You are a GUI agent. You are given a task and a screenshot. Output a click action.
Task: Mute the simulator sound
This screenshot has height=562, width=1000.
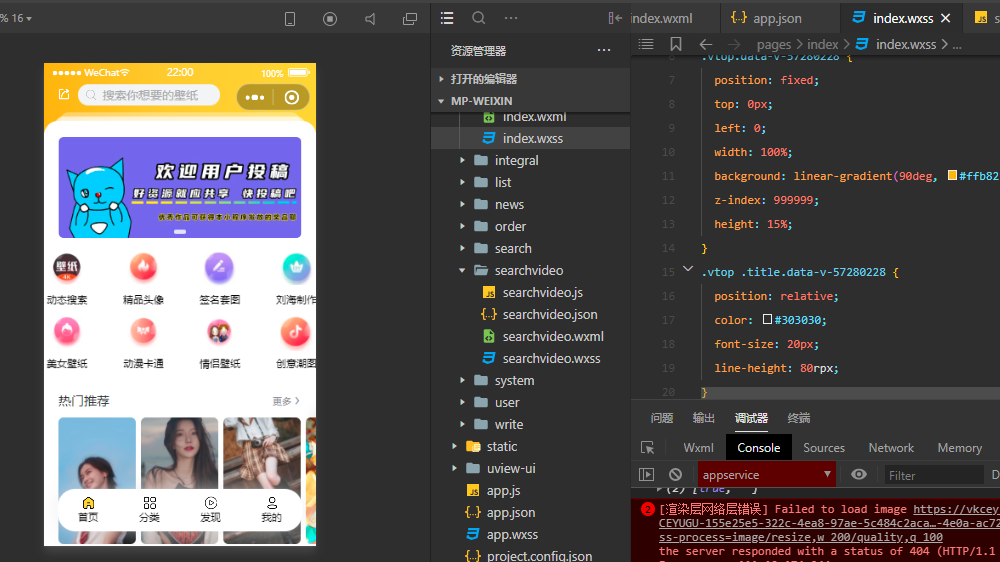(370, 19)
